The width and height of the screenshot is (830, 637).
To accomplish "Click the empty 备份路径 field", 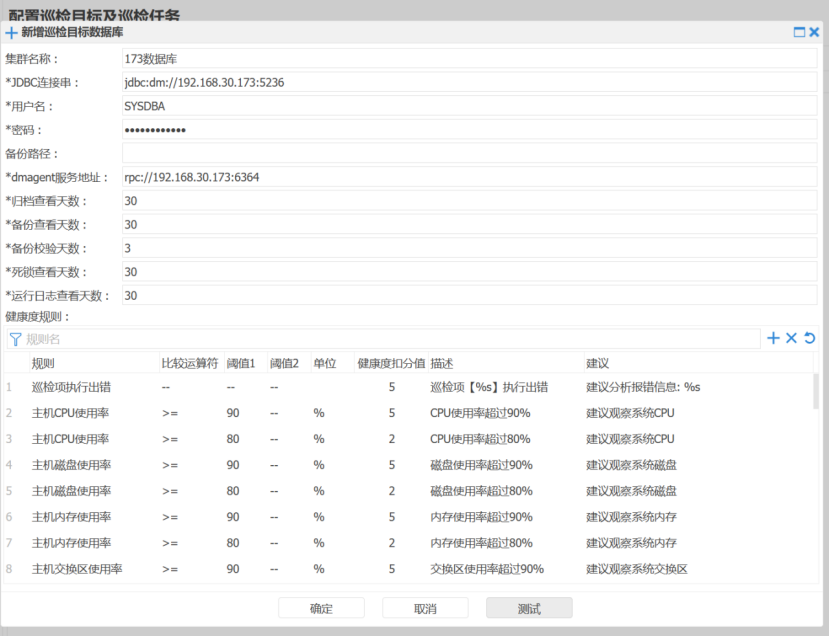I will point(470,154).
